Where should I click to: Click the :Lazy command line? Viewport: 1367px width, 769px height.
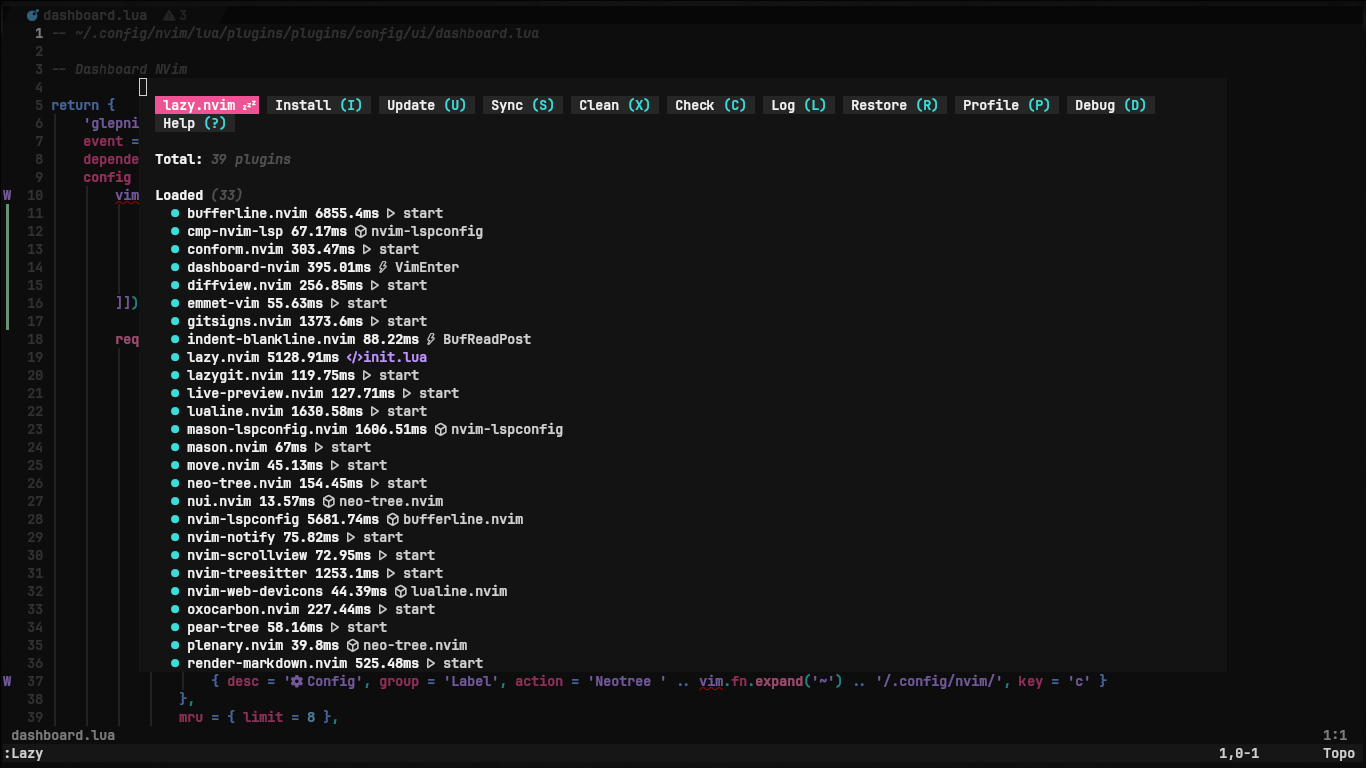[23, 753]
